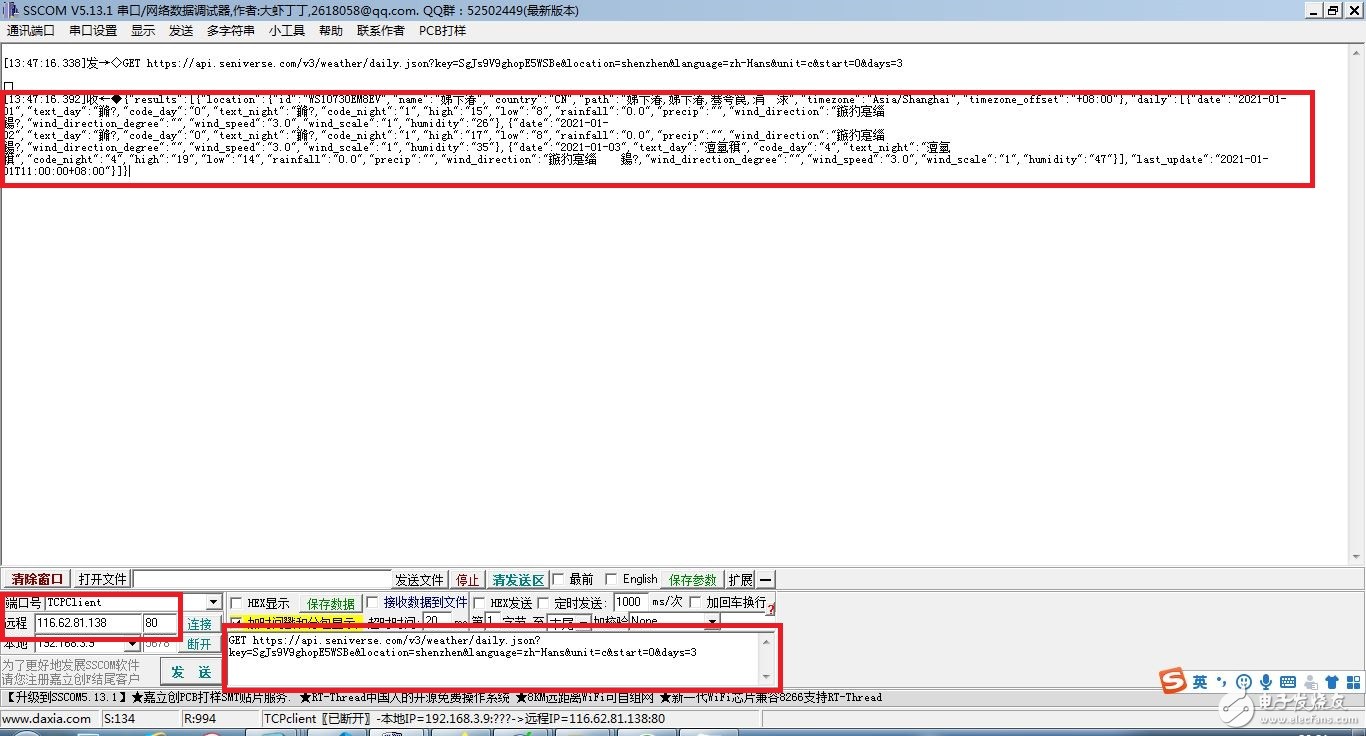Open the 帮助 menu
The image size is (1366, 736).
331,31
